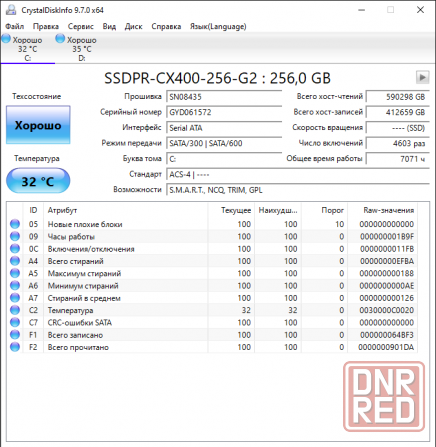This screenshot has height=447, width=436.
Task: Click total host writes value 412659 GB
Action: pyautogui.click(x=398, y=112)
